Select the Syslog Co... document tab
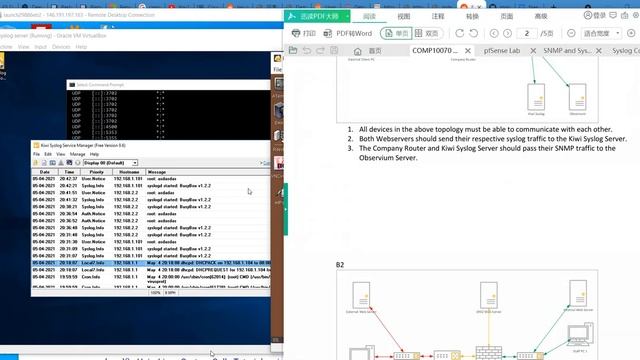The height and width of the screenshot is (360, 640). tap(625, 51)
